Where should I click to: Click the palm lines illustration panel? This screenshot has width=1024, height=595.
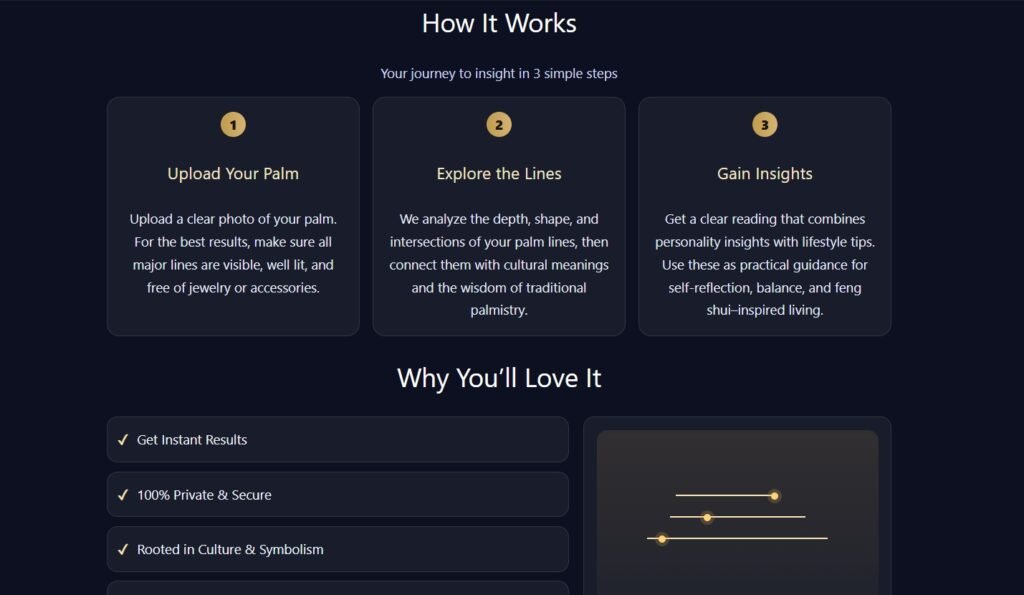click(737, 512)
